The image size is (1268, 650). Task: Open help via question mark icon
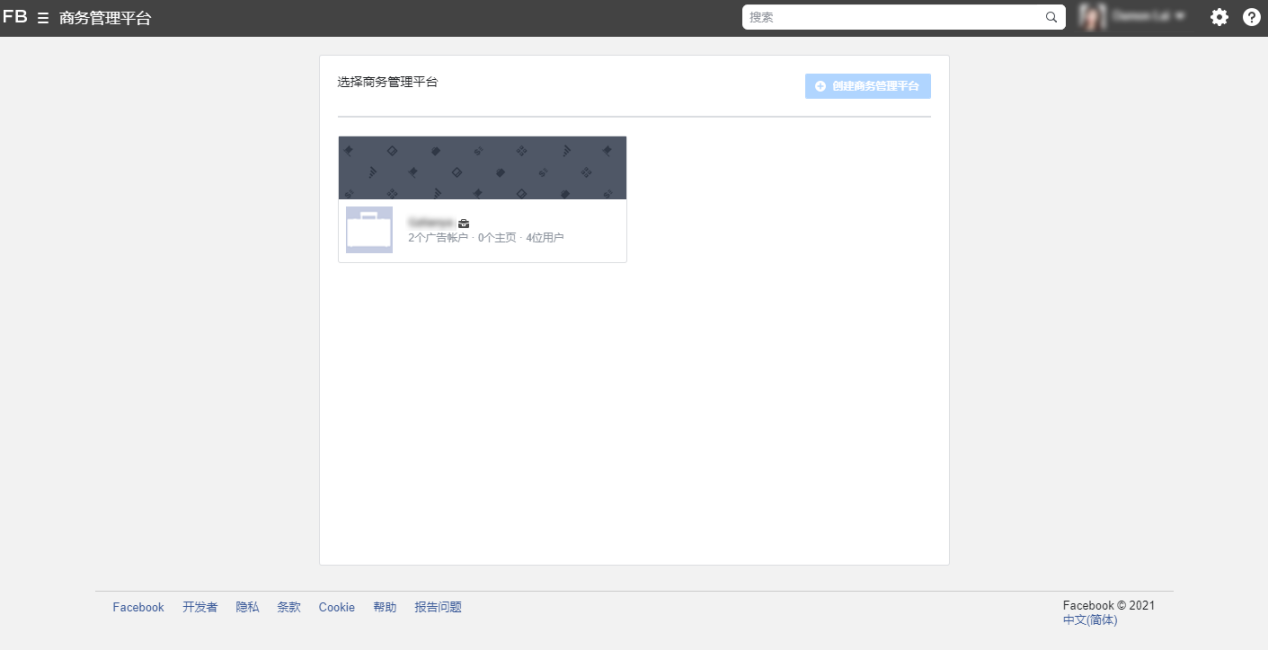click(x=1251, y=17)
